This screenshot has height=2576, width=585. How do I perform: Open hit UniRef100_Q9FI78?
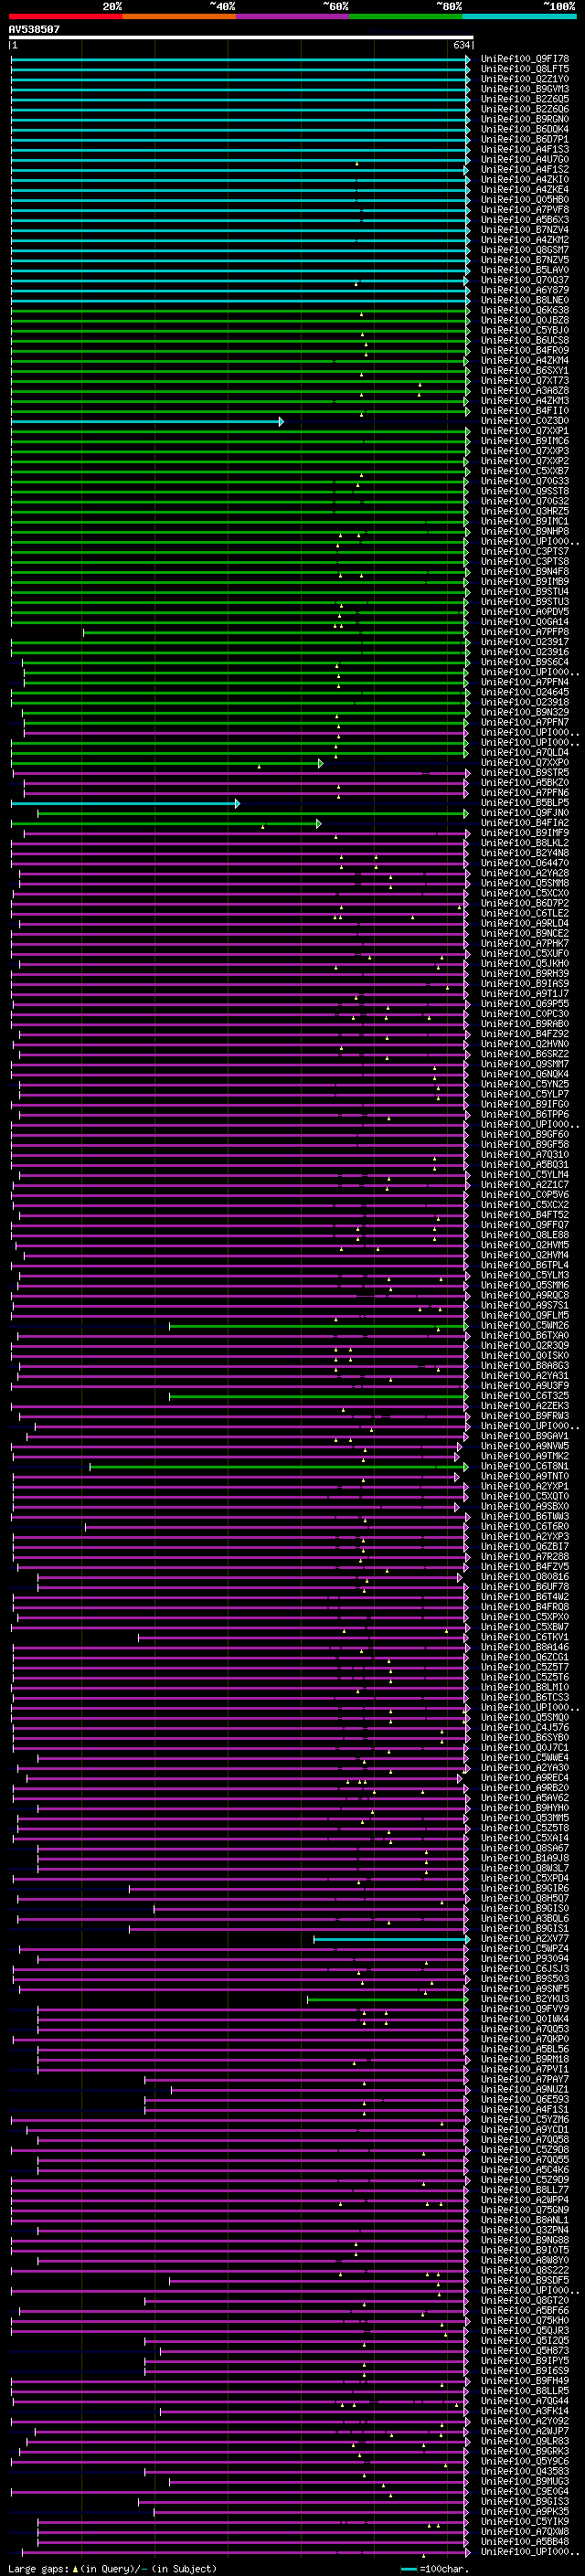pyautogui.click(x=525, y=59)
